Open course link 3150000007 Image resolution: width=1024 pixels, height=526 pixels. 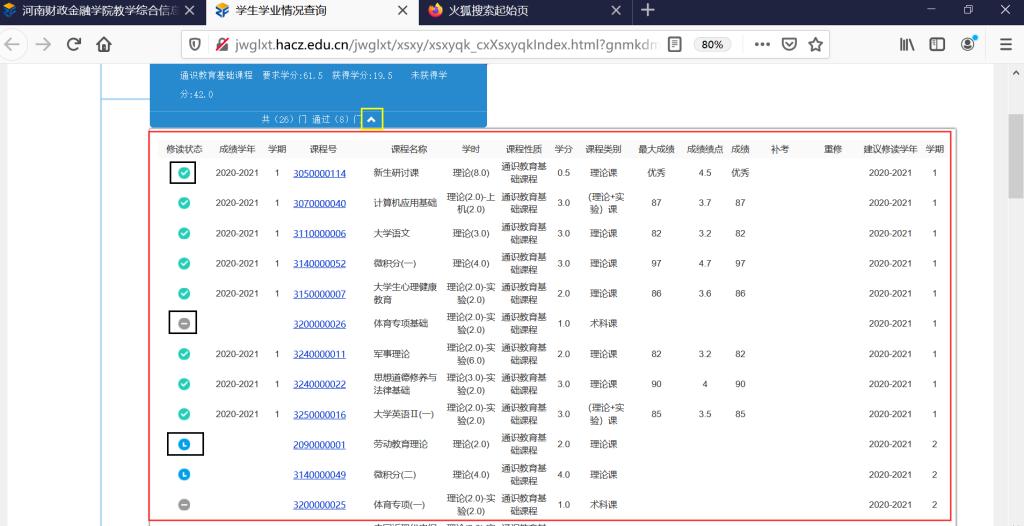pos(319,294)
